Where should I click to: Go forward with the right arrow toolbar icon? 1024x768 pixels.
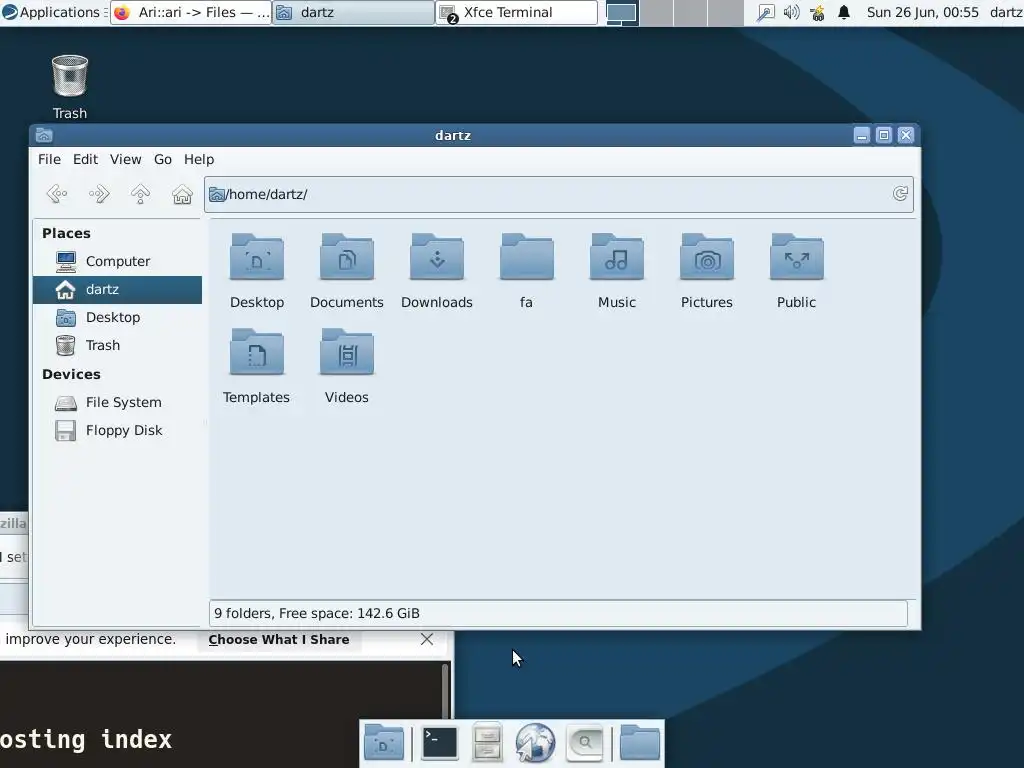coord(99,194)
